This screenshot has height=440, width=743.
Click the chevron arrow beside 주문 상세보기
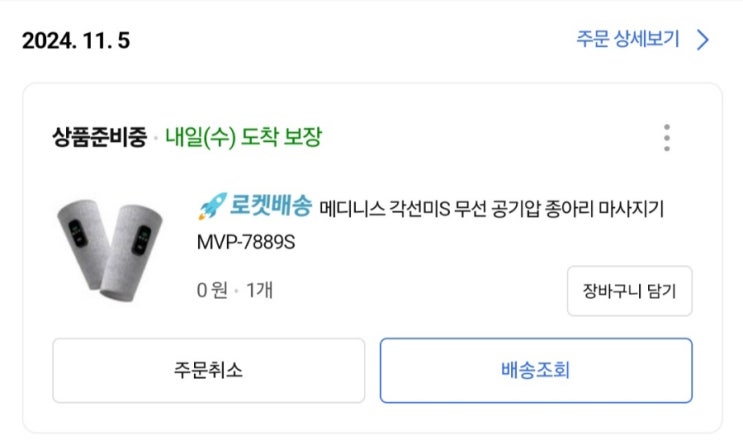(703, 40)
